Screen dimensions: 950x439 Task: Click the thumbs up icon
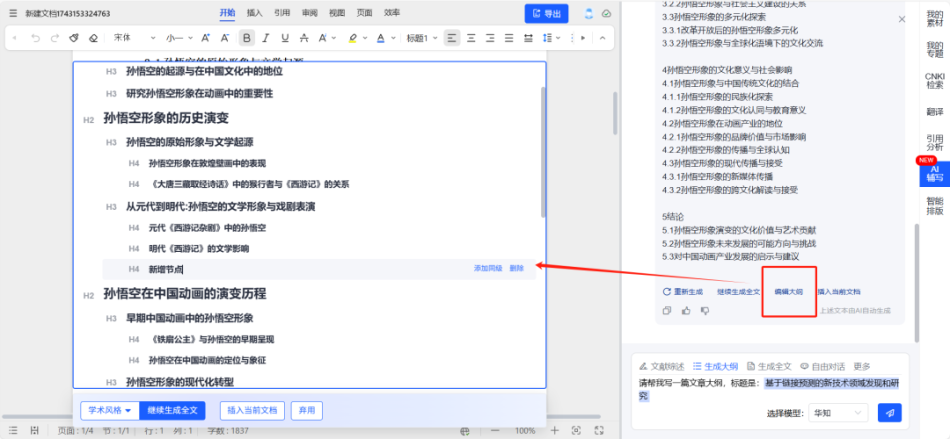686,310
